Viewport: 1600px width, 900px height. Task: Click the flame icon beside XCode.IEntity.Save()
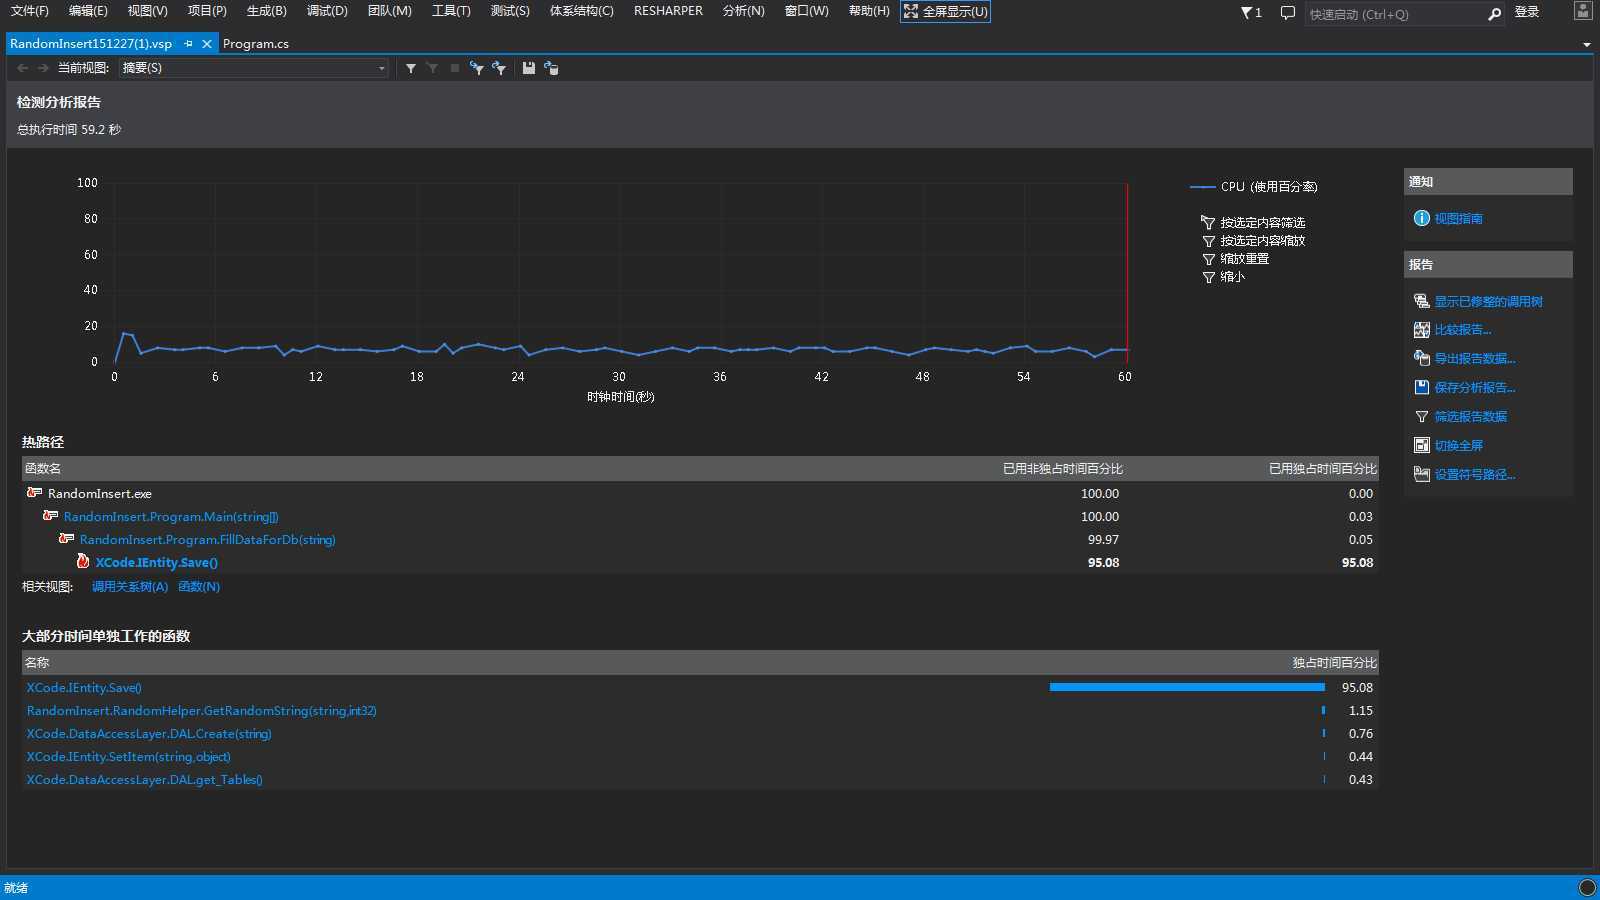(x=83, y=562)
